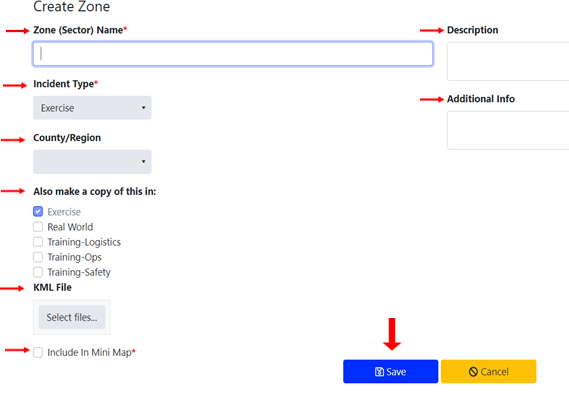The width and height of the screenshot is (569, 400).
Task: Check the Real World checkbox
Action: [x=38, y=227]
